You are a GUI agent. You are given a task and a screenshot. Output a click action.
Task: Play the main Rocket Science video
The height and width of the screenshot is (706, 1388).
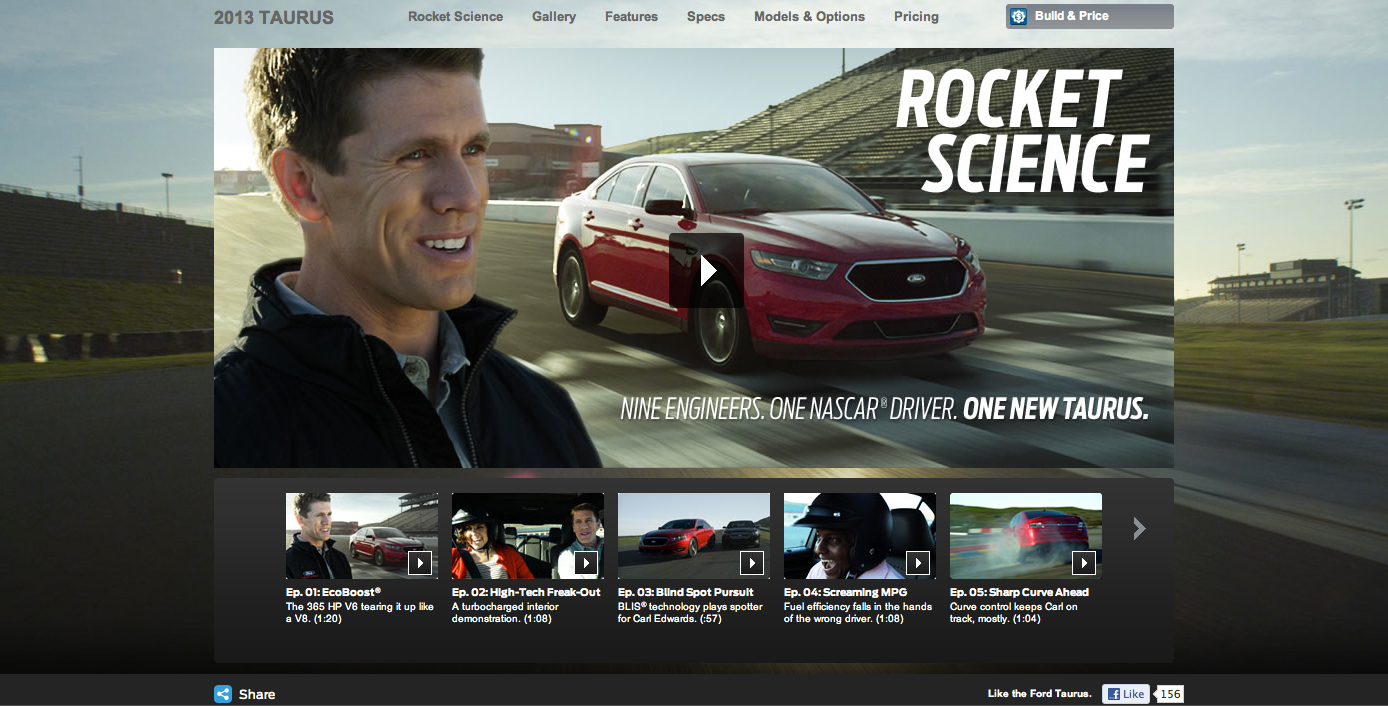pos(706,270)
